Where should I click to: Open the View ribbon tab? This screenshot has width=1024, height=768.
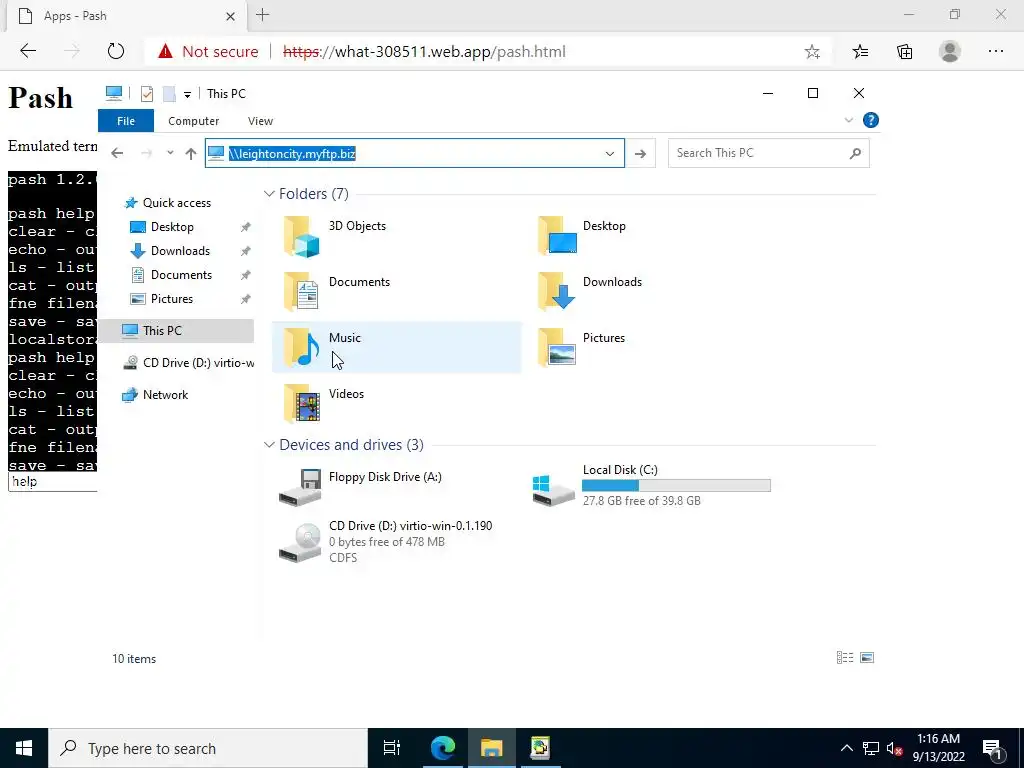click(260, 121)
